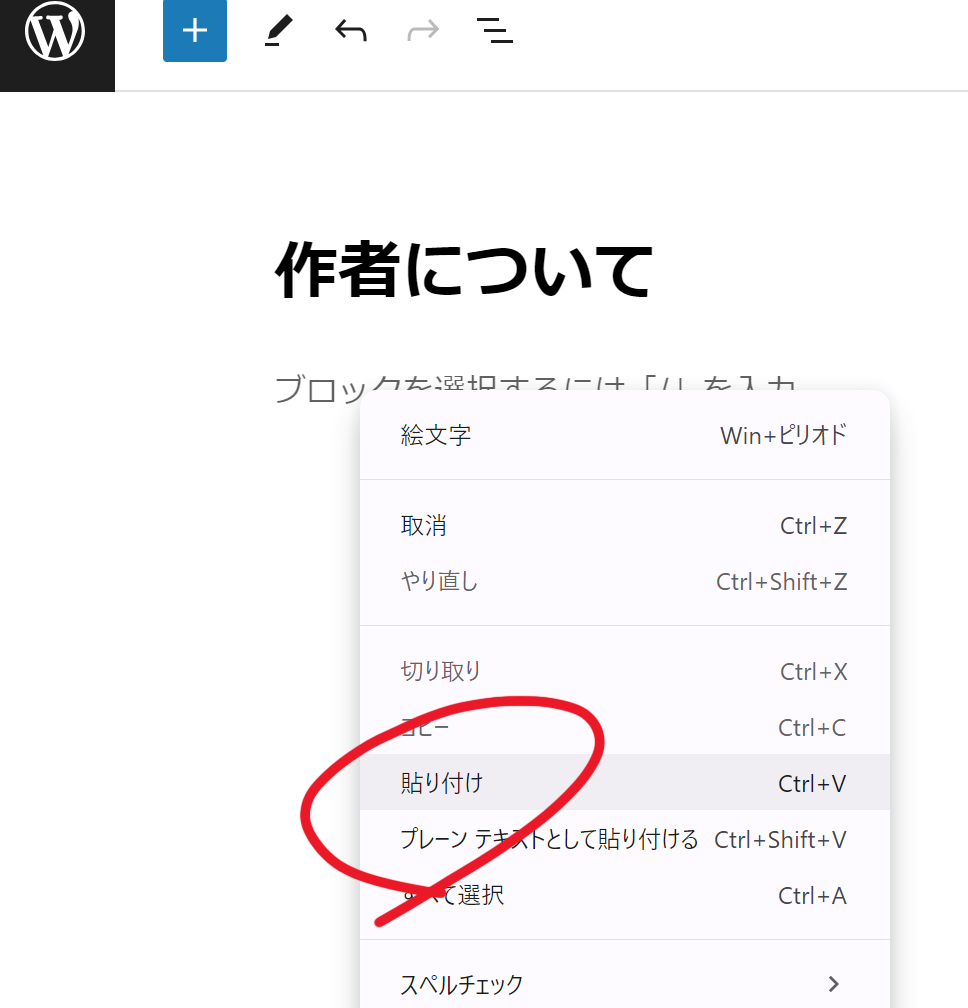The width and height of the screenshot is (968, 1008).
Task: Click やり直し in the context menu
Action: [x=440, y=581]
